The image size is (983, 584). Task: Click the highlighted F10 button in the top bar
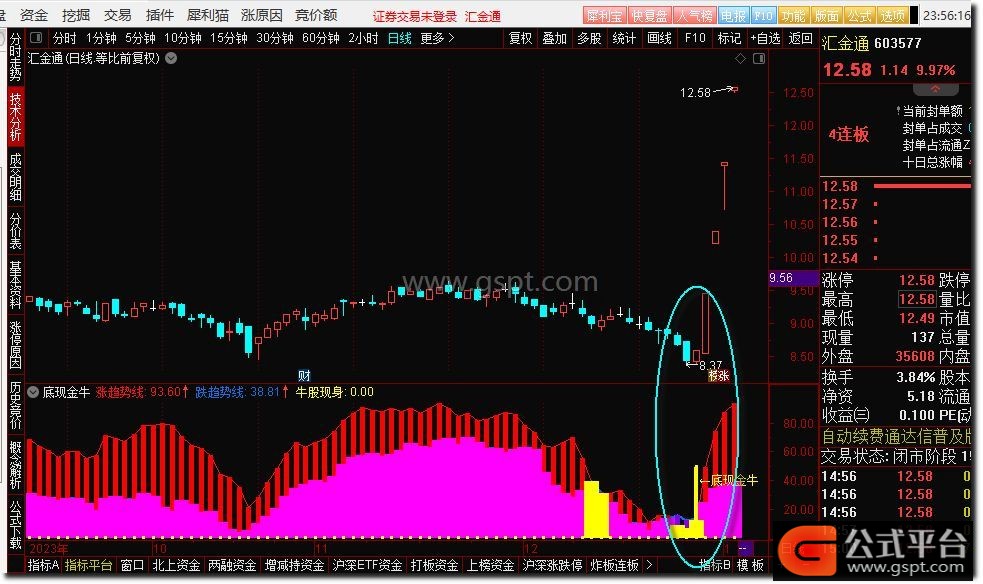tap(763, 15)
